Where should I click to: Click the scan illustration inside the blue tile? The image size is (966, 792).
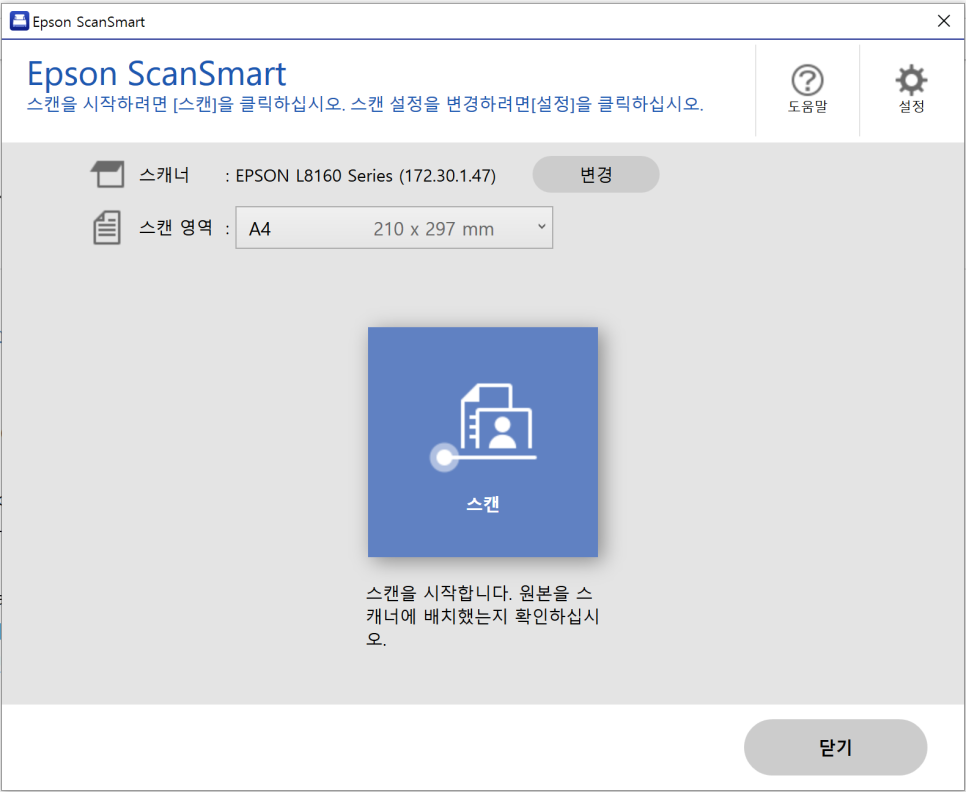(483, 423)
